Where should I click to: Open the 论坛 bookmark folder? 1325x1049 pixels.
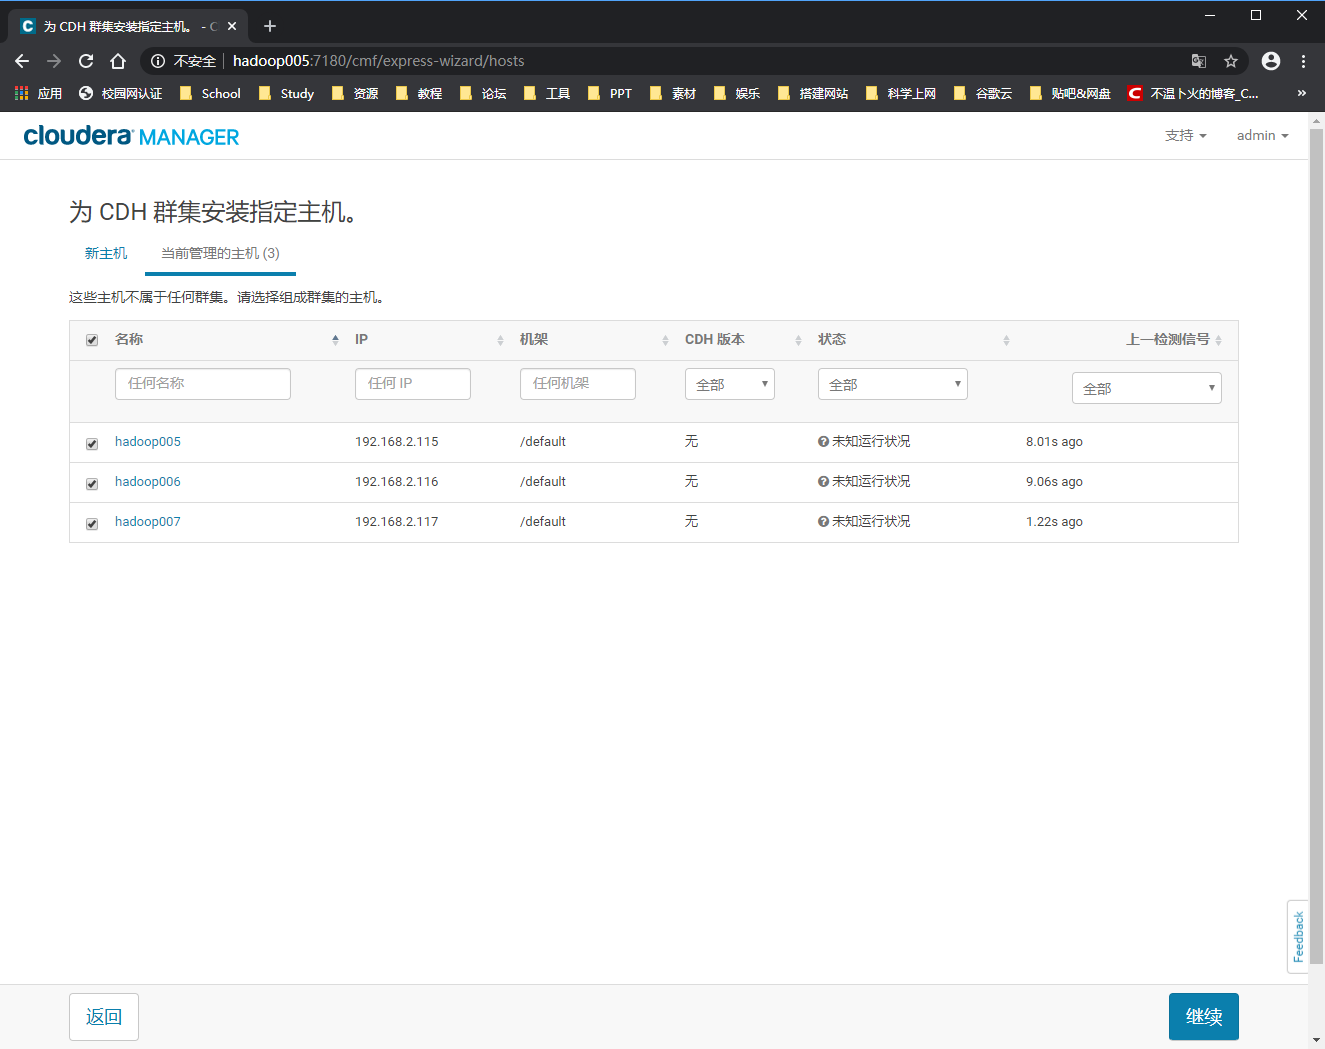pyautogui.click(x=483, y=93)
